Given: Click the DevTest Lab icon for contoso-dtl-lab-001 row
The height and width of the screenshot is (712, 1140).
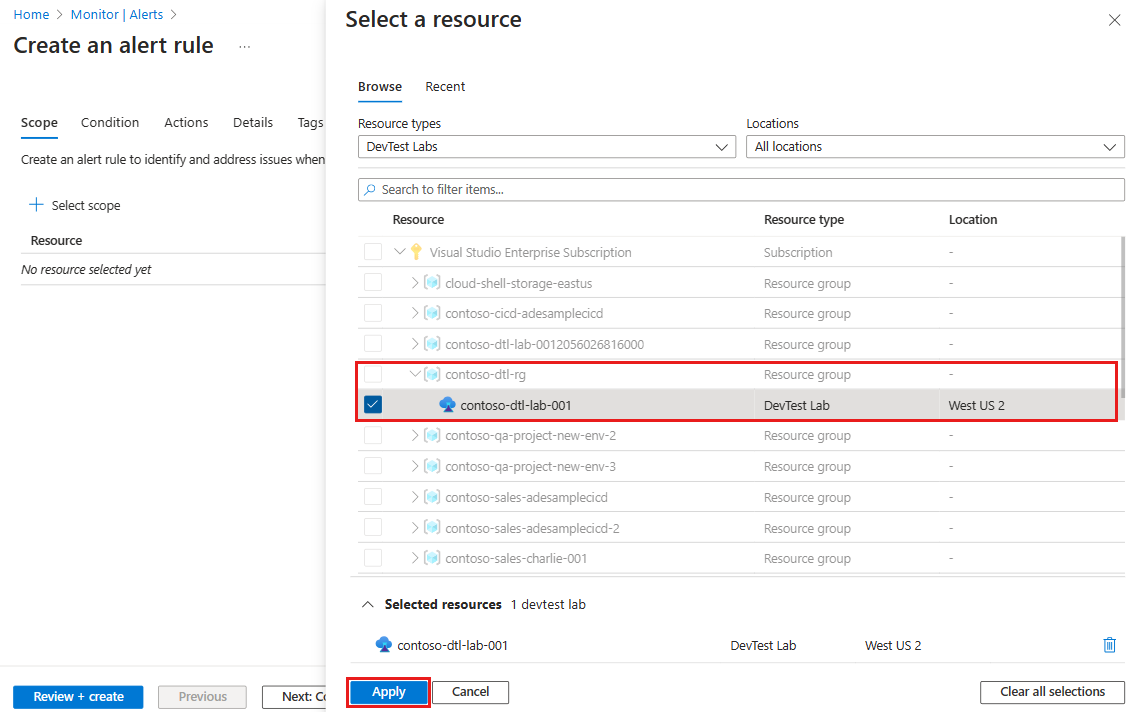Looking at the screenshot, I should coord(448,405).
